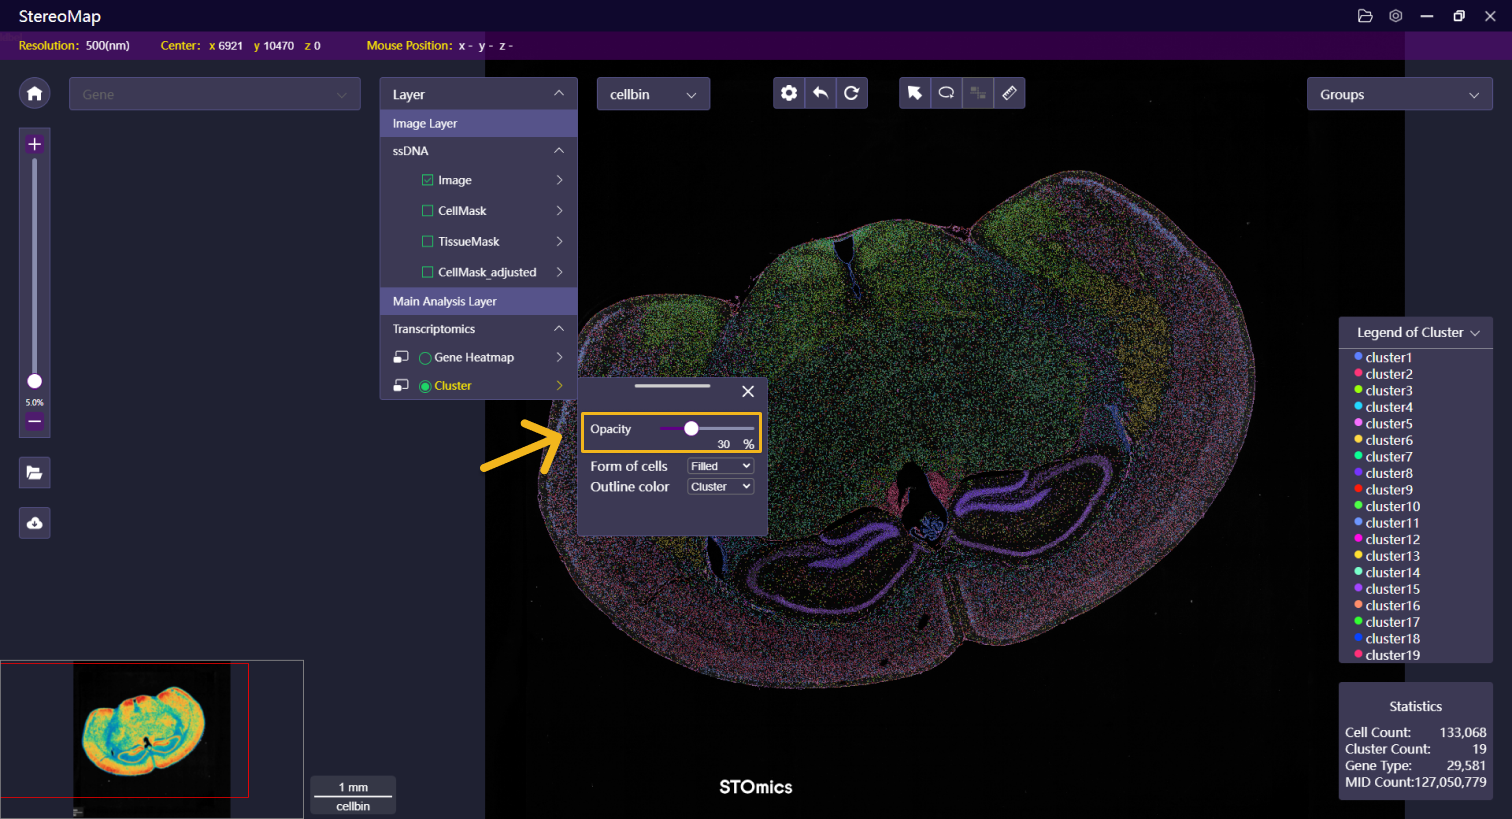Open the toolbar settings gear
The height and width of the screenshot is (819, 1512).
789,93
